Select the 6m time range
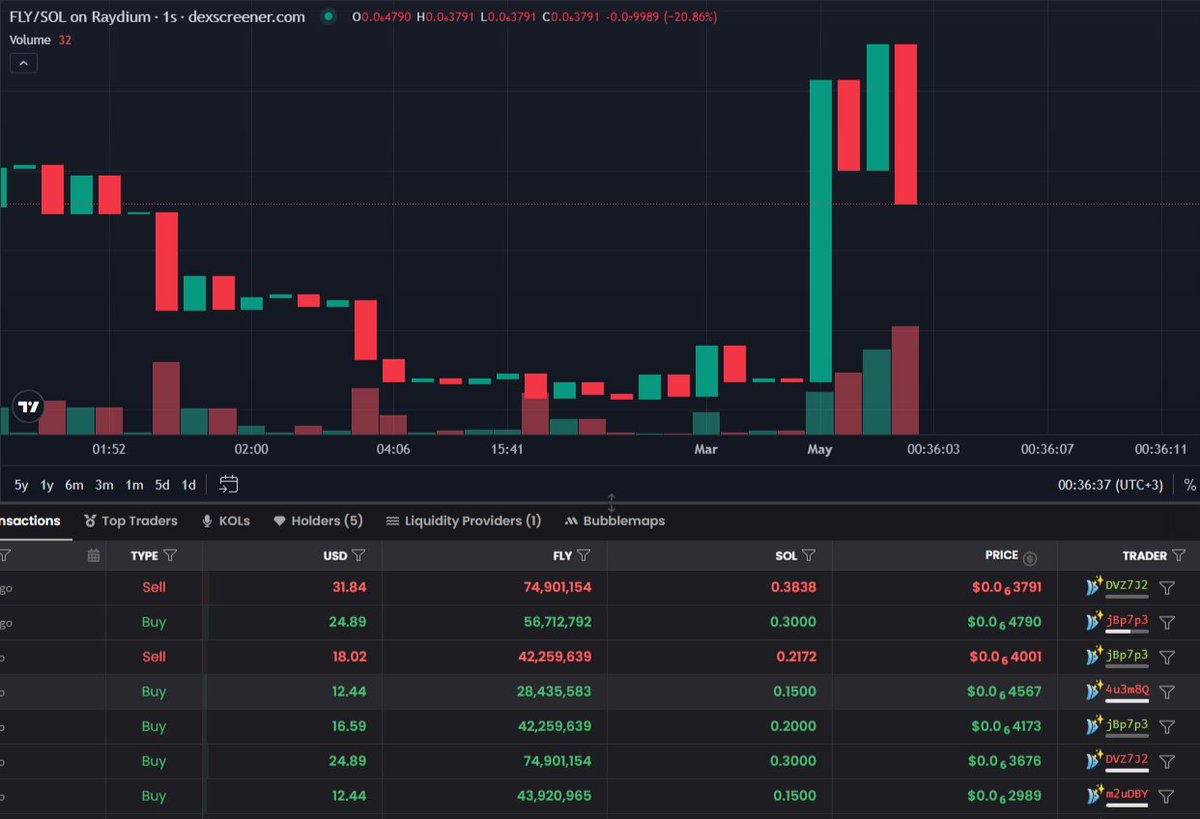This screenshot has height=819, width=1200. 74,485
